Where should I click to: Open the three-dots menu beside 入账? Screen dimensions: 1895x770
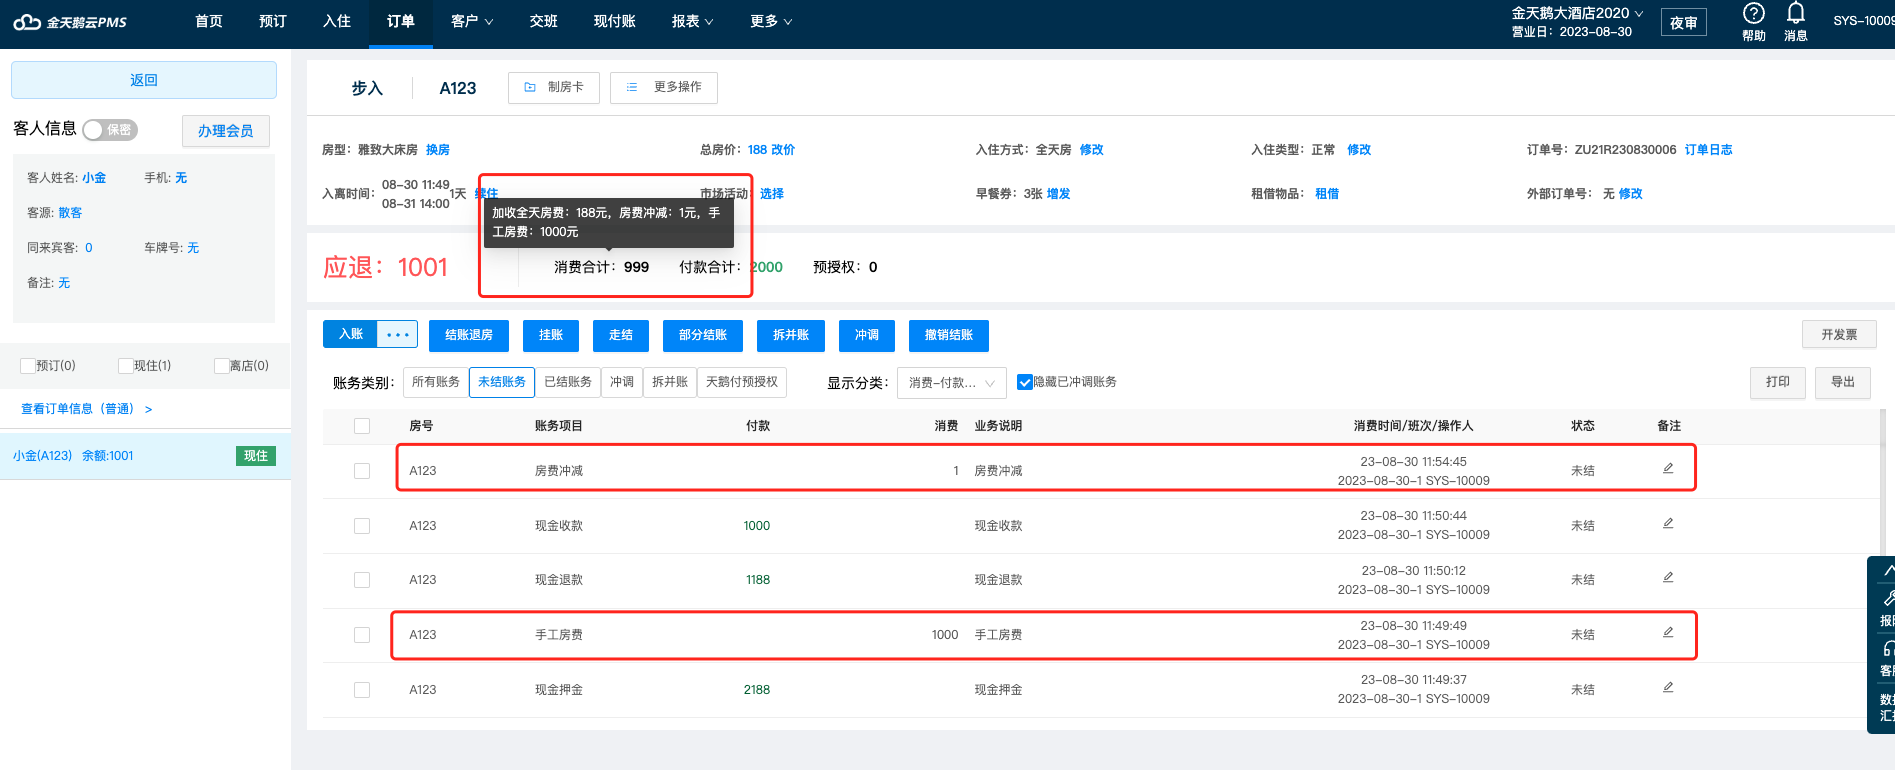(398, 334)
